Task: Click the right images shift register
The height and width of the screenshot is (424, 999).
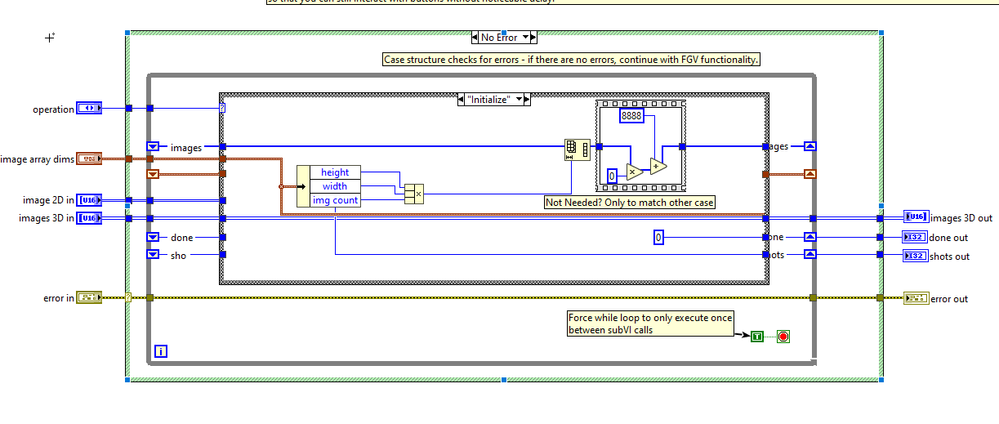Action: [810, 146]
